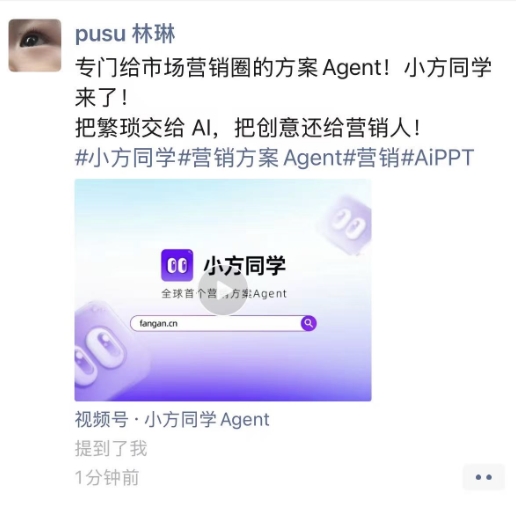Tap the 1分钟前 timestamp

pyautogui.click(x=107, y=478)
